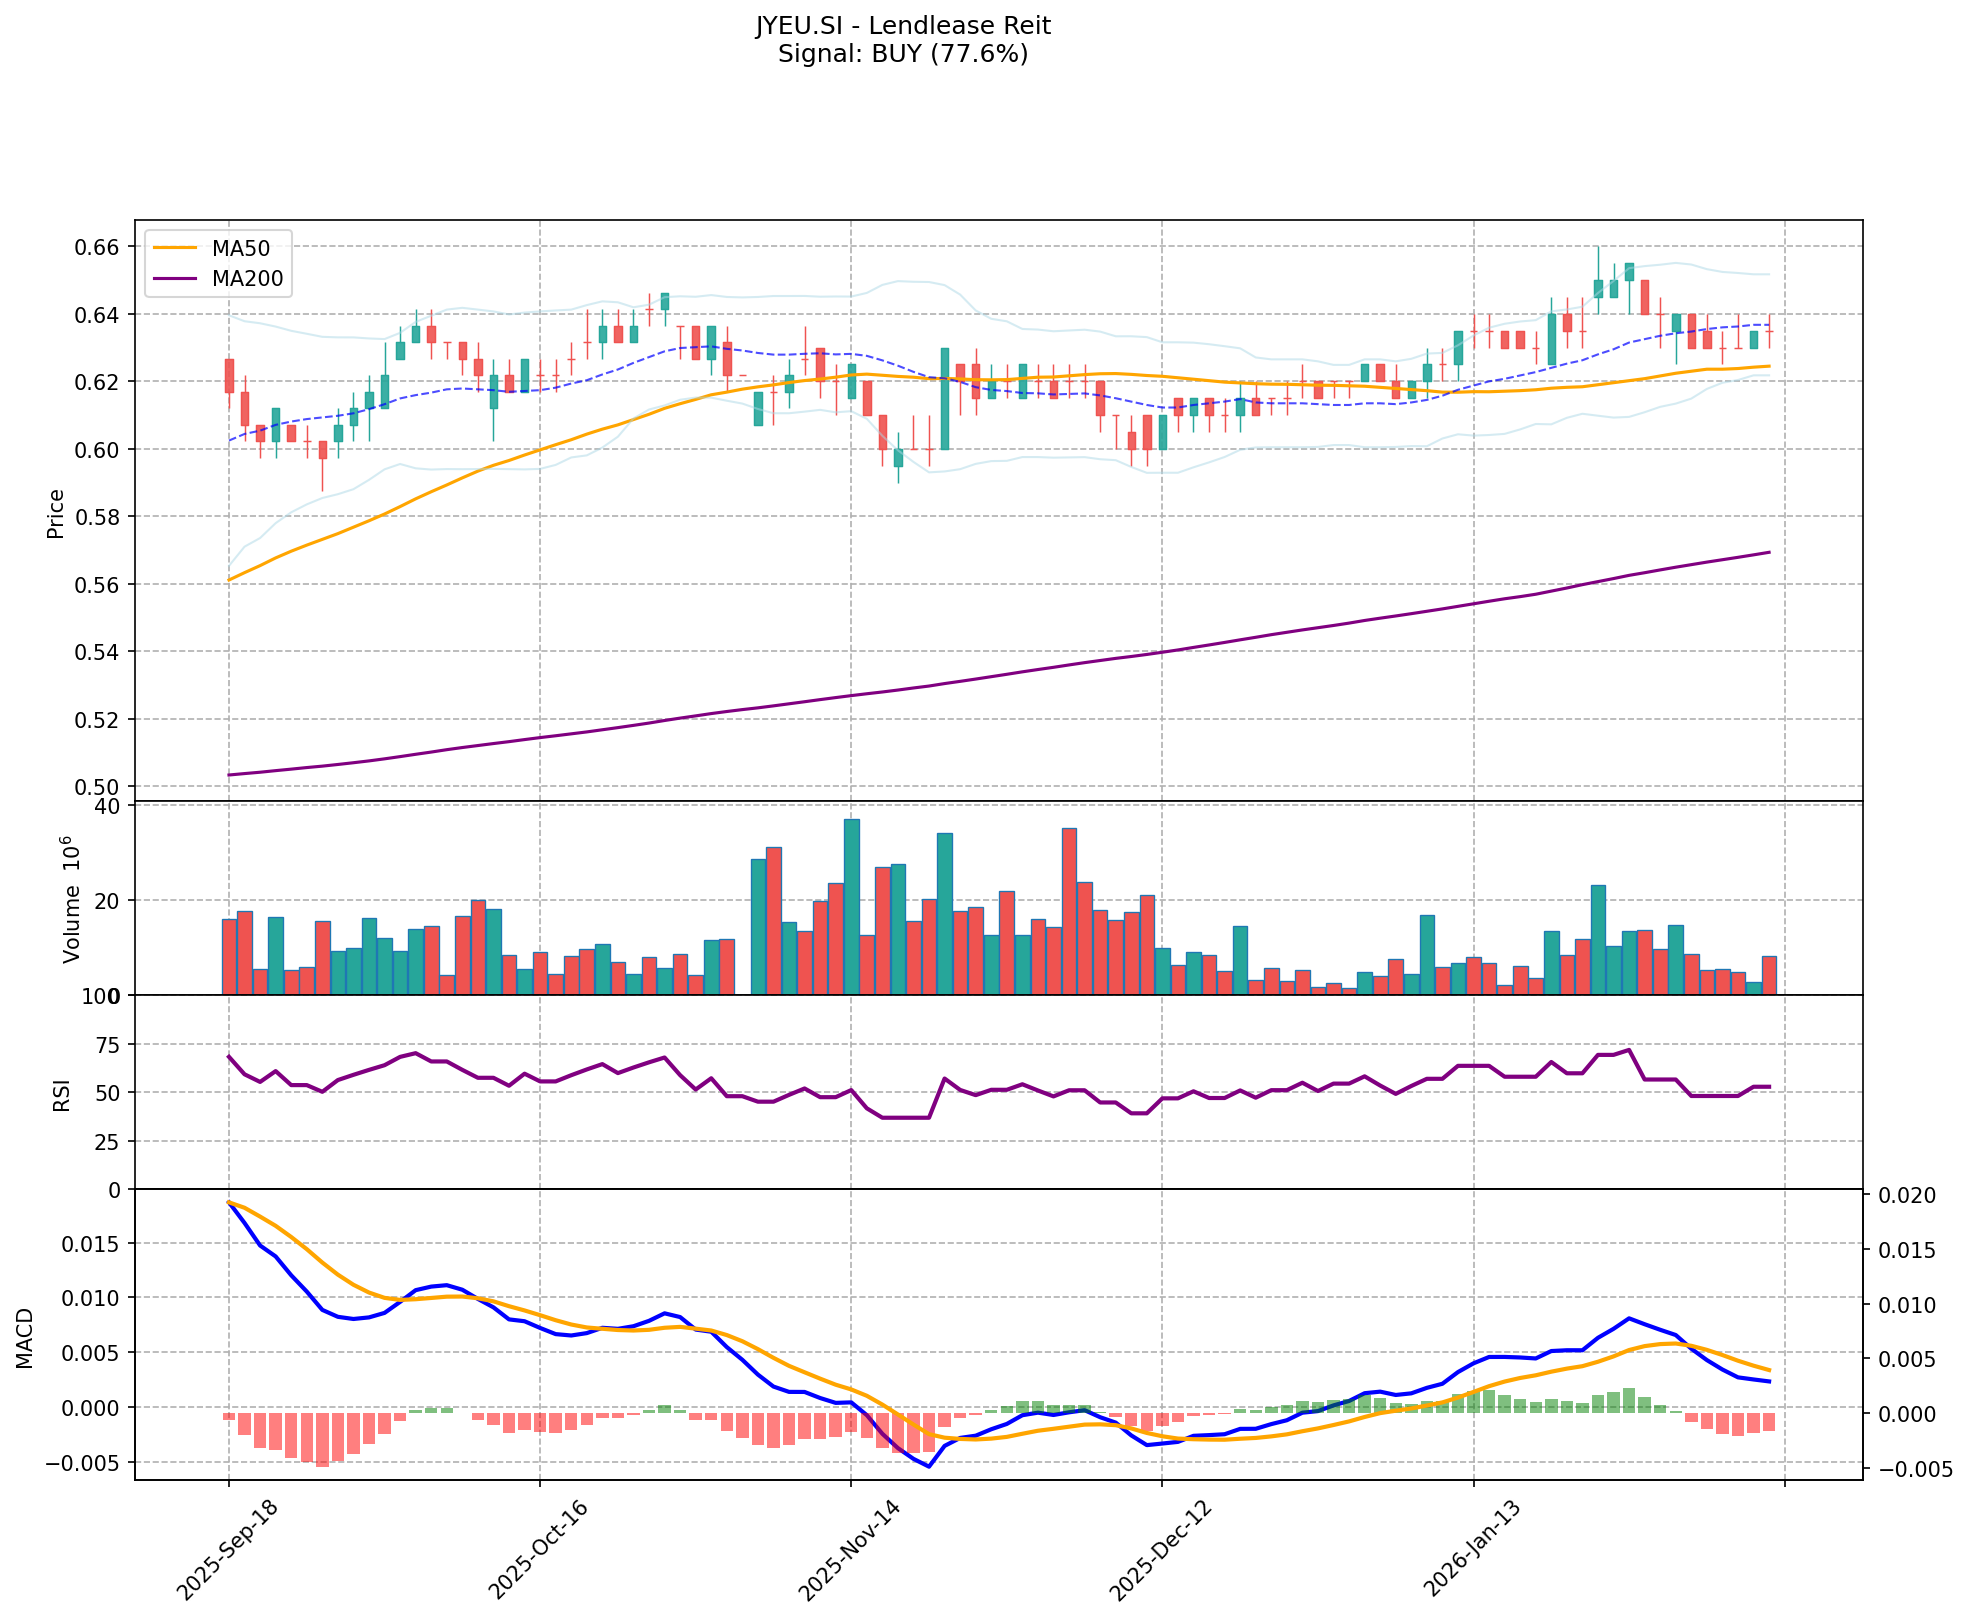Click the highest candlestick wick near 0.66
This screenshot has width=1969, height=1619.
(x=1598, y=262)
